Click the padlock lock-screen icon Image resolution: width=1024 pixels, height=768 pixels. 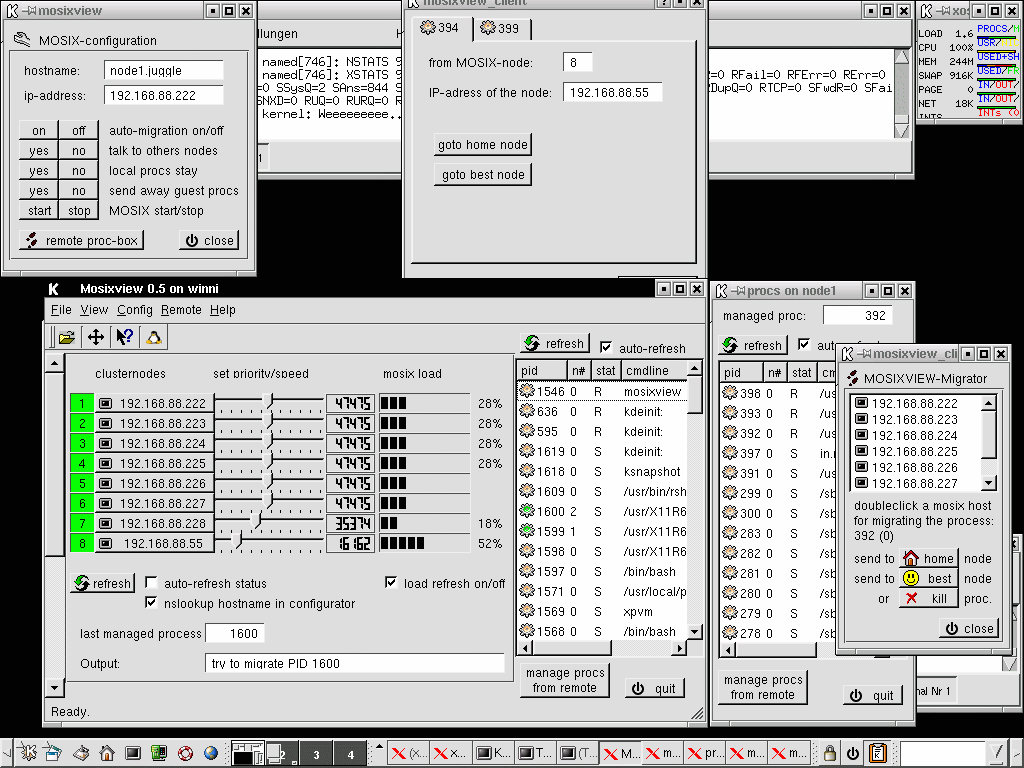[x=830, y=753]
